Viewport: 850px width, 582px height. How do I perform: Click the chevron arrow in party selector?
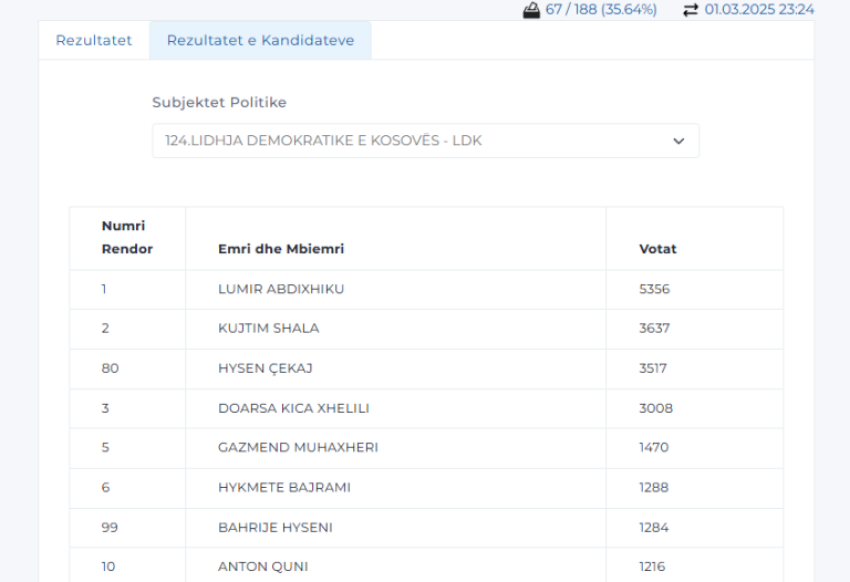pyautogui.click(x=679, y=141)
